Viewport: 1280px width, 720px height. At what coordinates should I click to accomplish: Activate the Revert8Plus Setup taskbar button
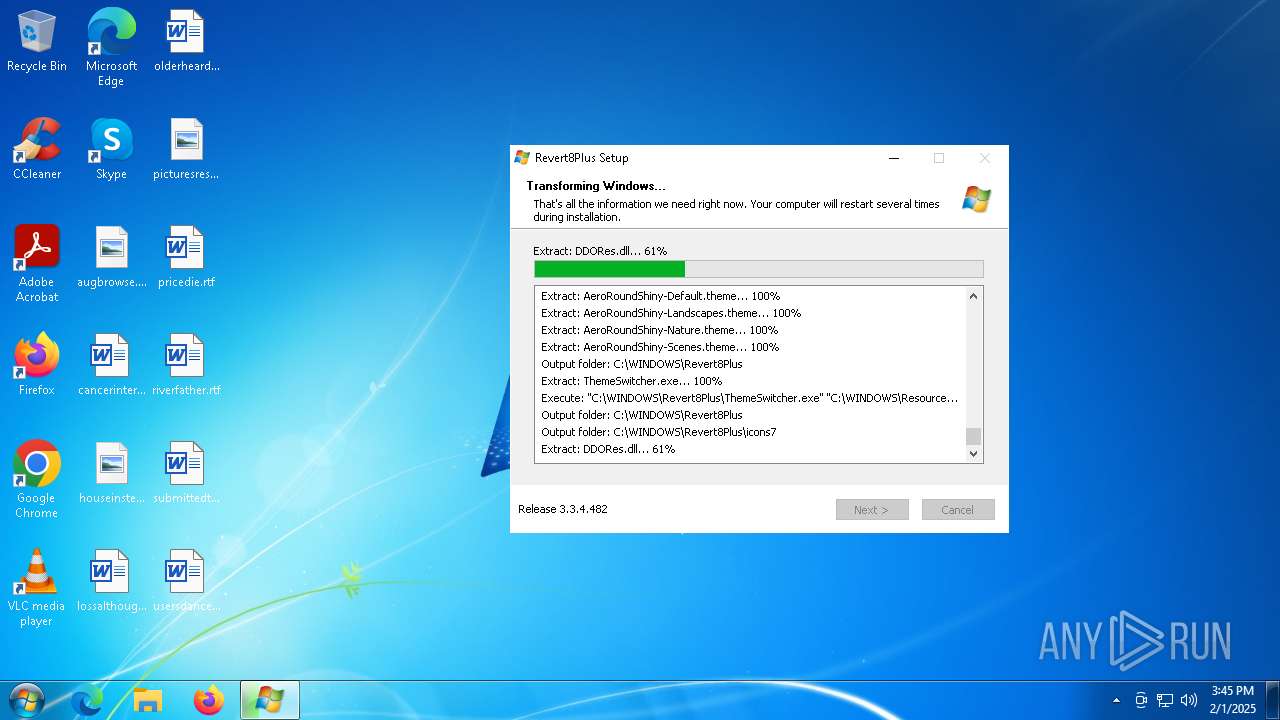[x=270, y=700]
